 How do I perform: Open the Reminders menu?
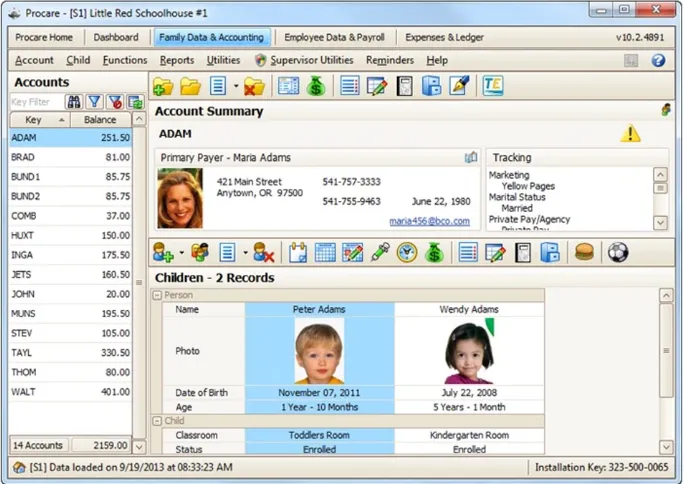click(390, 60)
